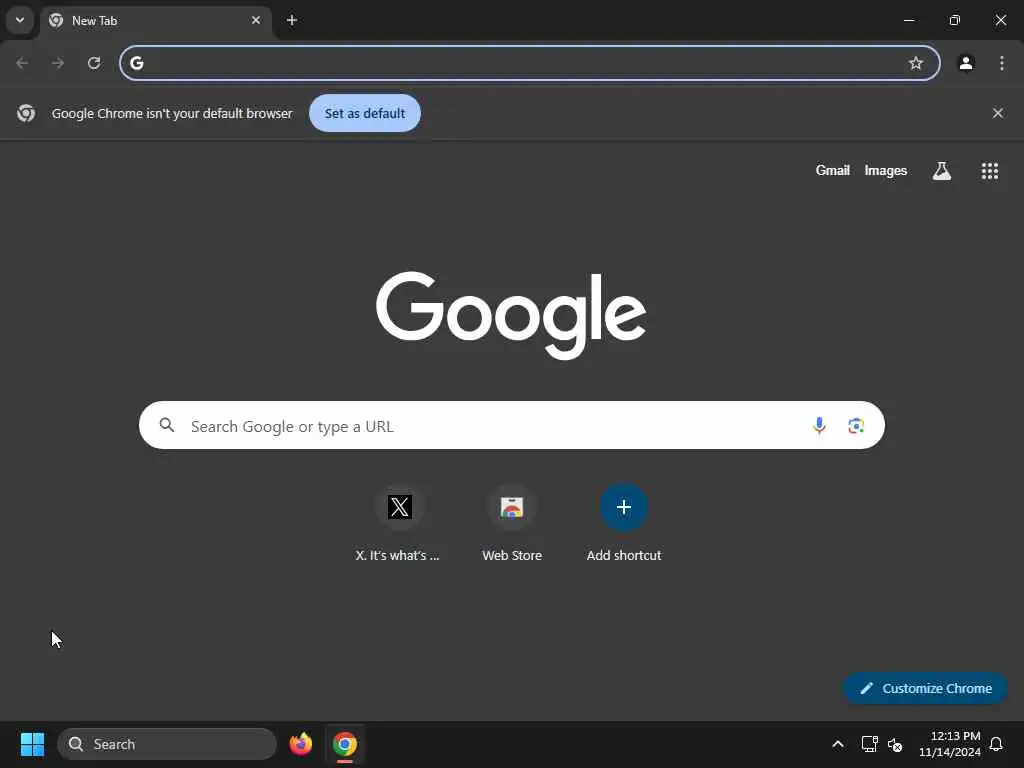The width and height of the screenshot is (1024, 768).
Task: Go back using the back arrow
Action: (22, 63)
